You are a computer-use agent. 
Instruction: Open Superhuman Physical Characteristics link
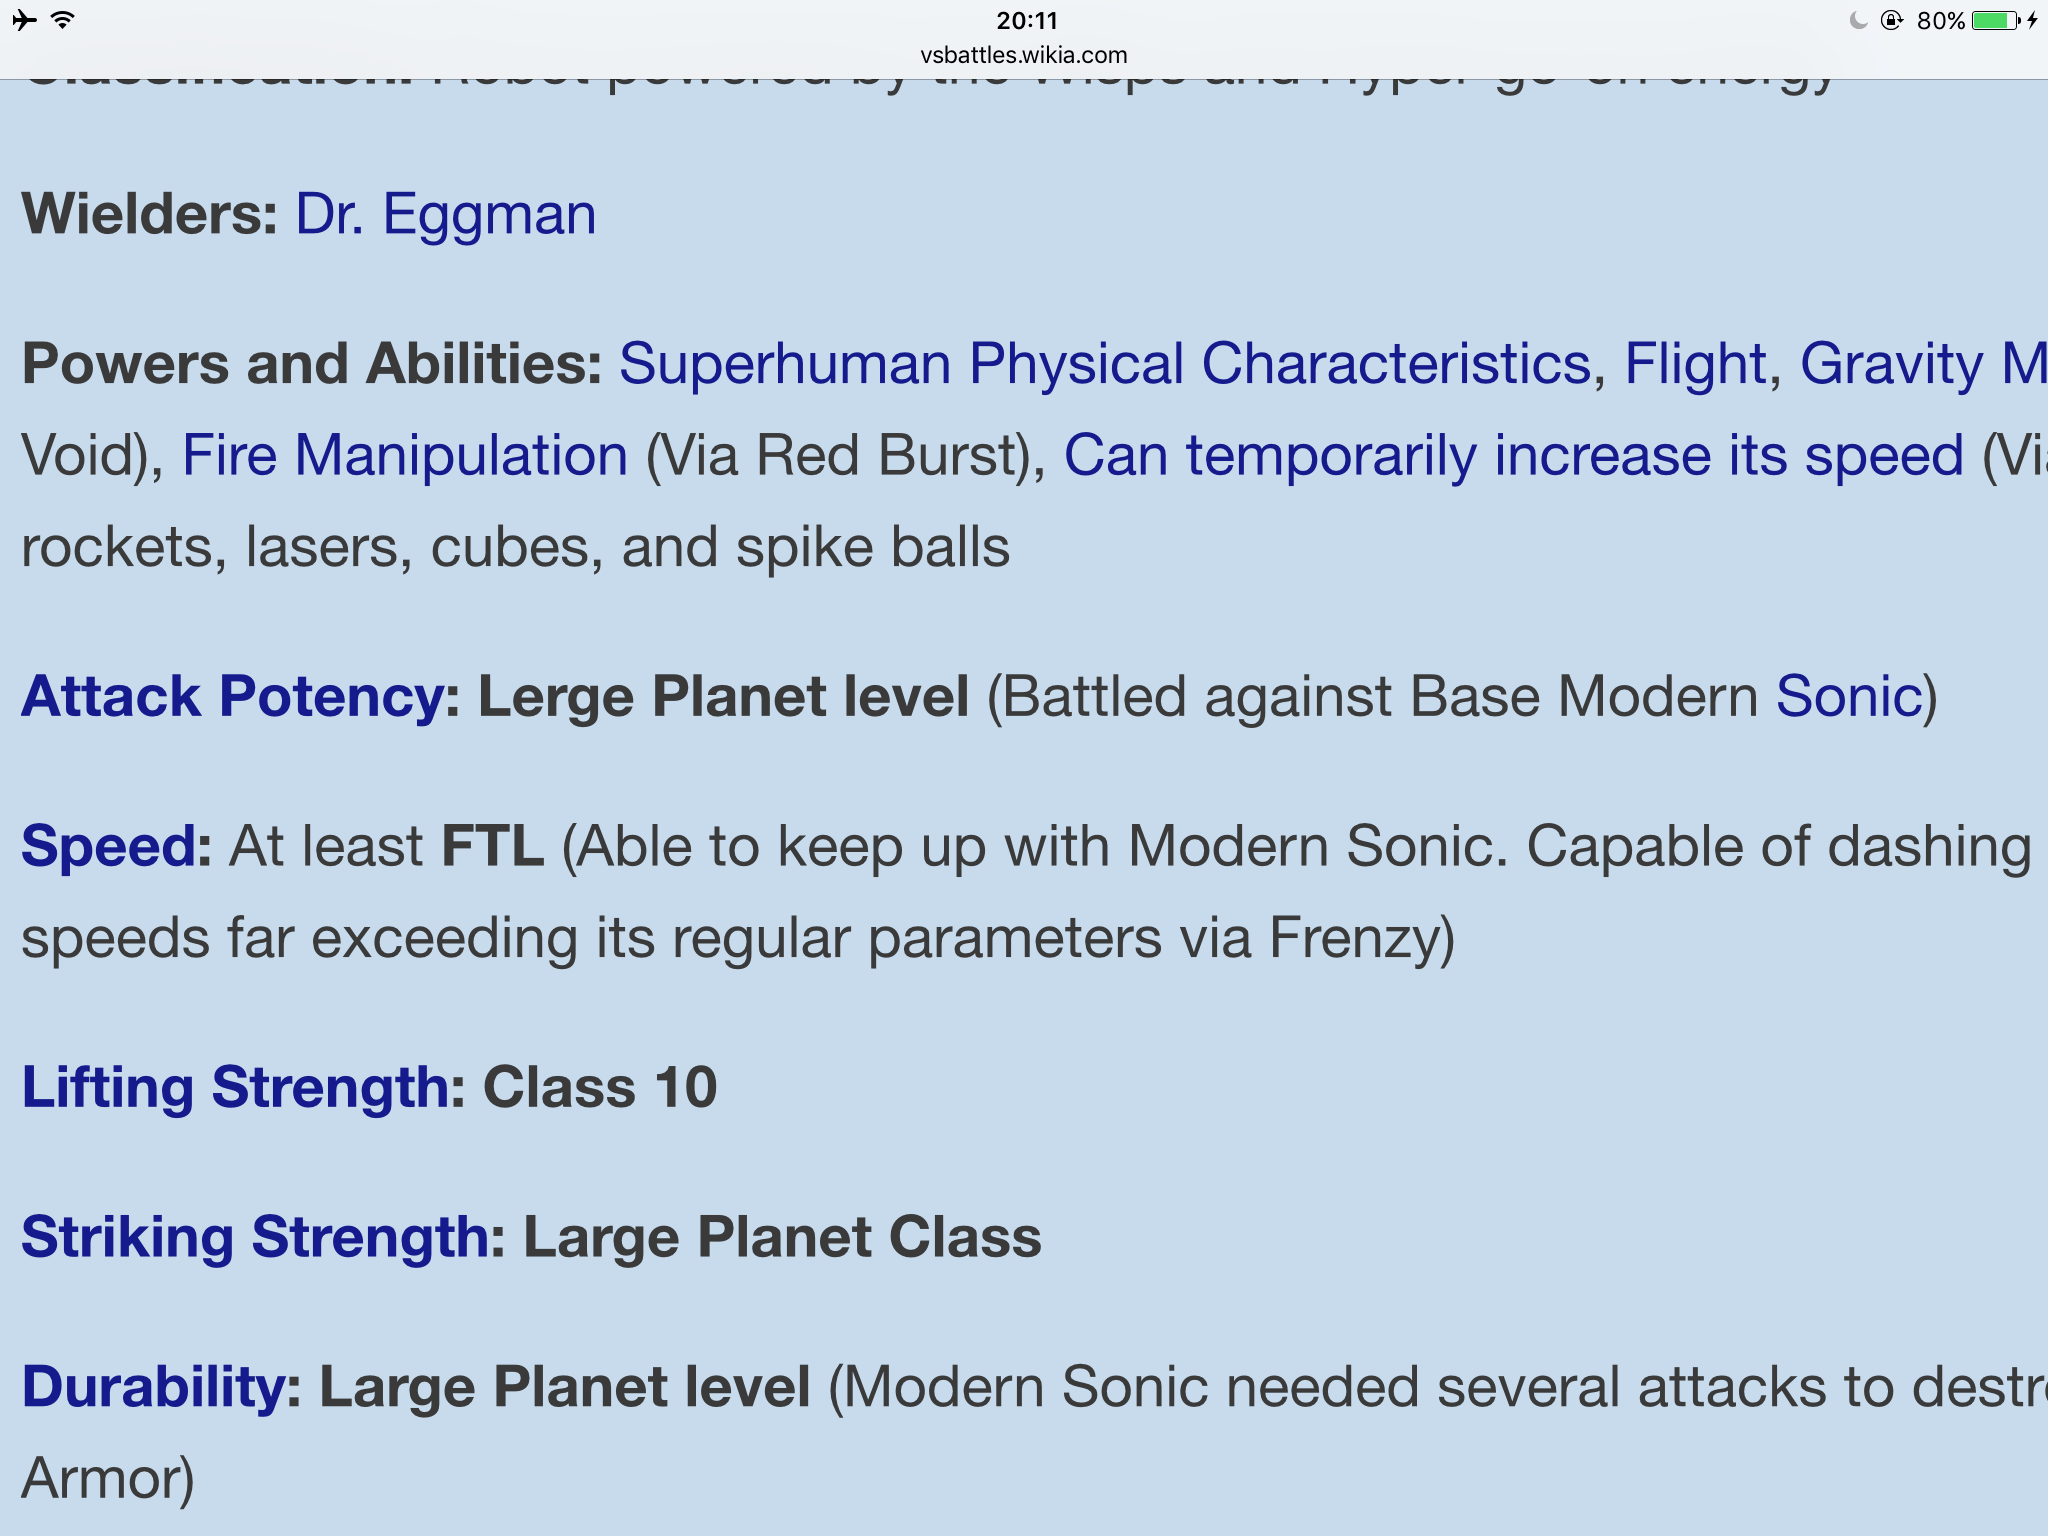point(1105,363)
